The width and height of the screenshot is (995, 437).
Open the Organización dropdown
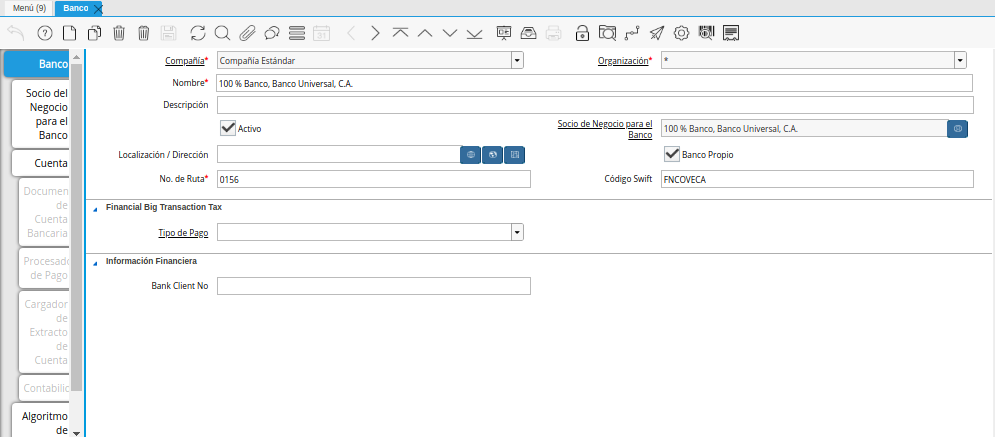coord(961,61)
